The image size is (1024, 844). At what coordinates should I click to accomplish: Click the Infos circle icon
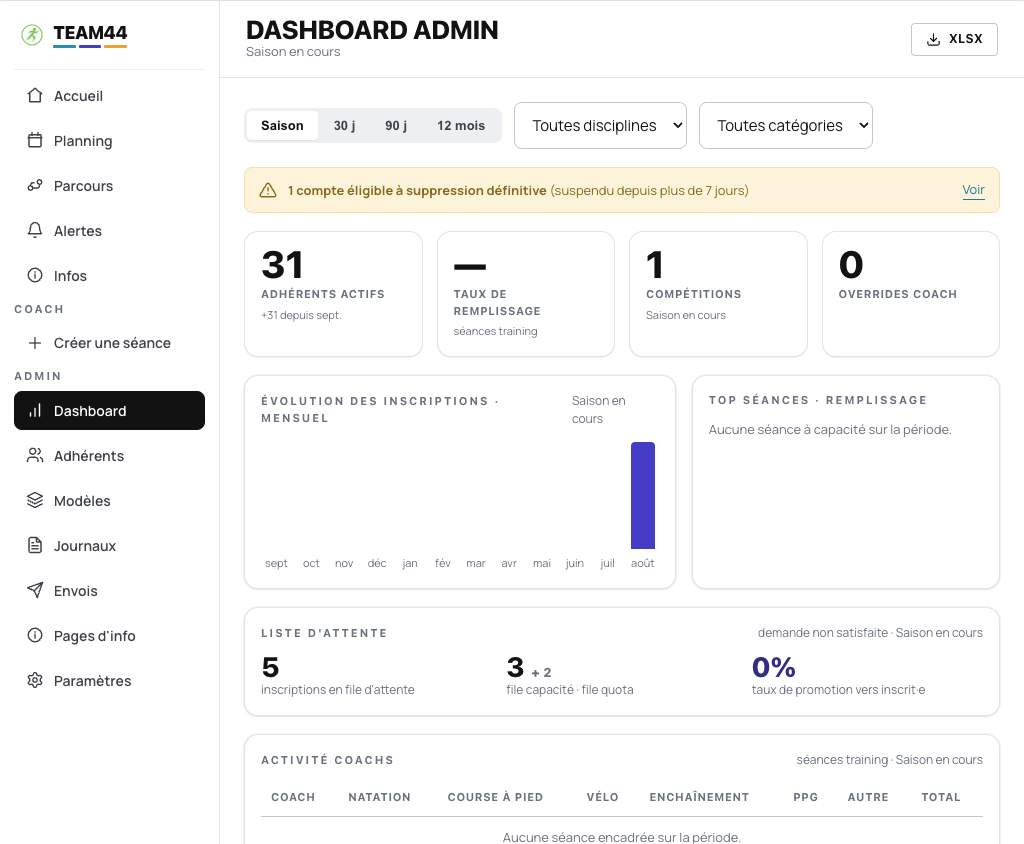click(x=35, y=276)
